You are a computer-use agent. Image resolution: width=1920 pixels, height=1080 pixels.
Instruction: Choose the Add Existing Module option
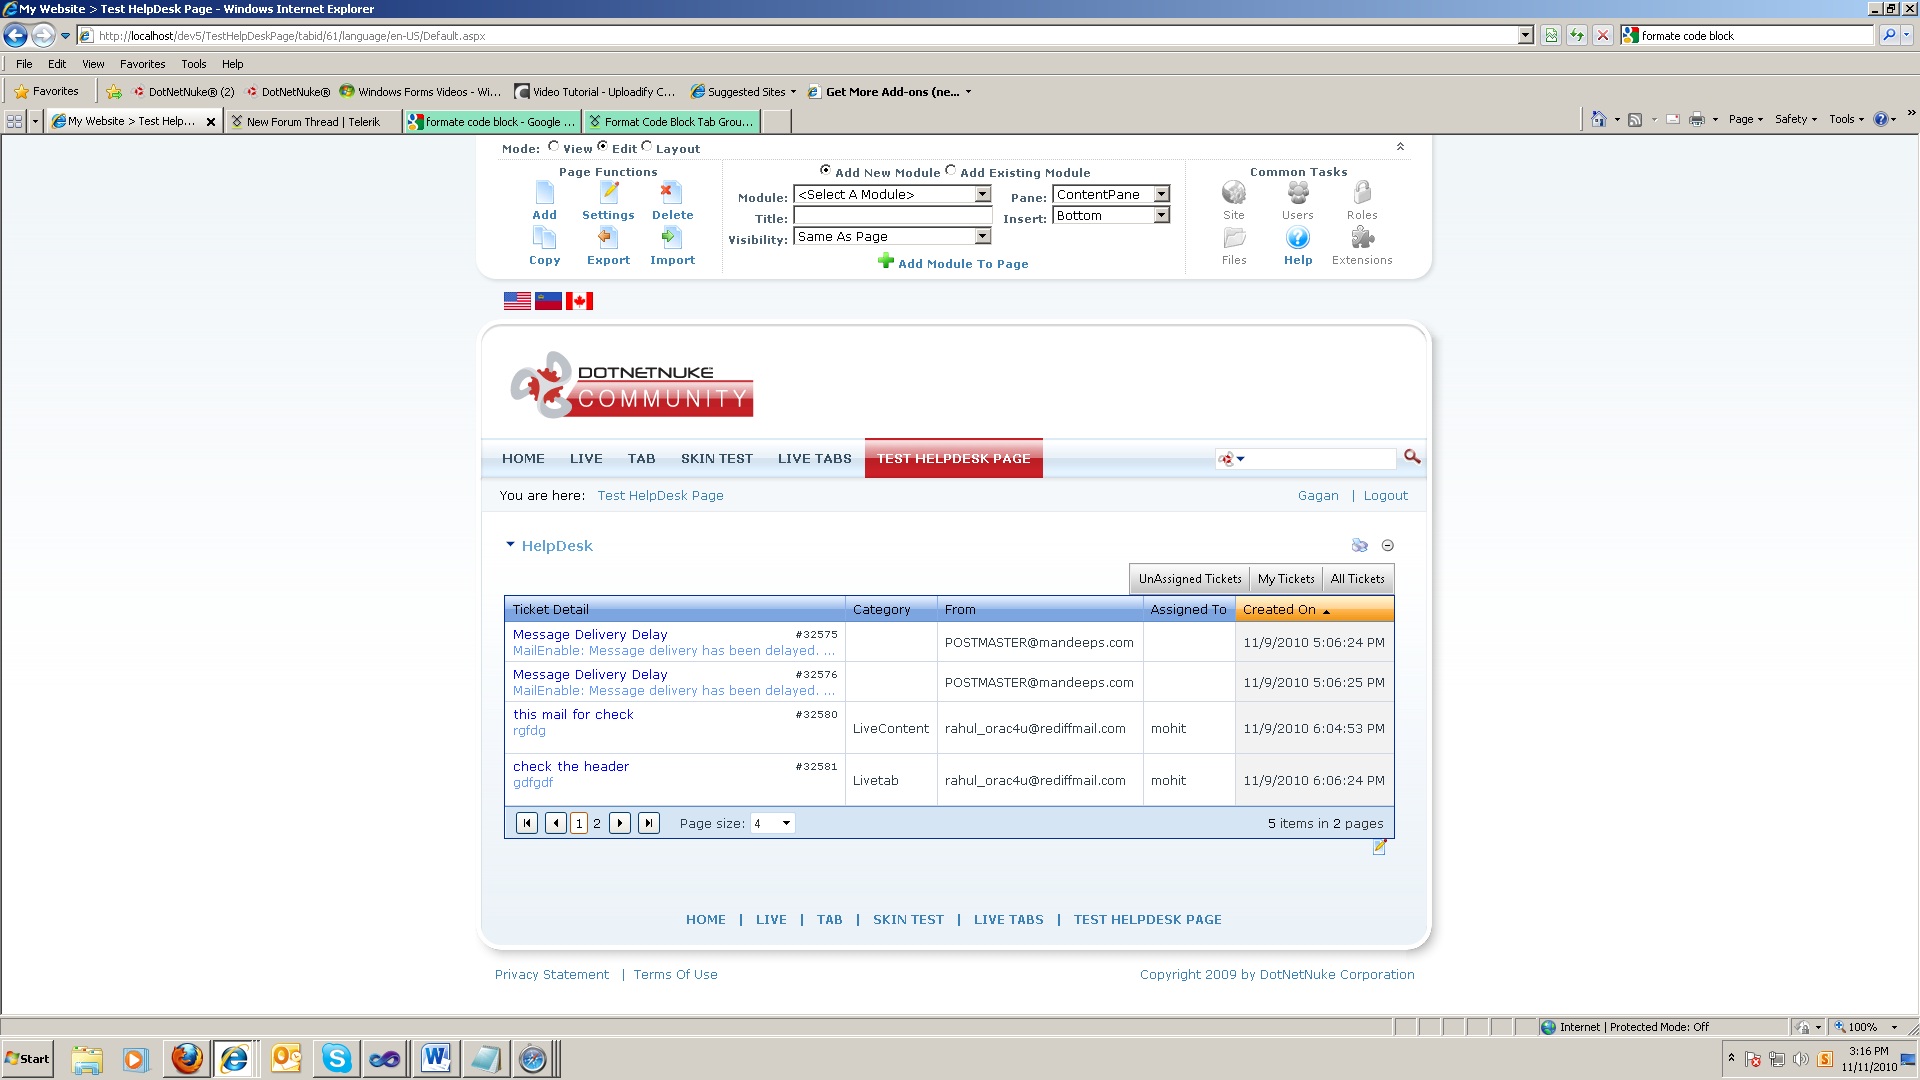click(x=951, y=171)
